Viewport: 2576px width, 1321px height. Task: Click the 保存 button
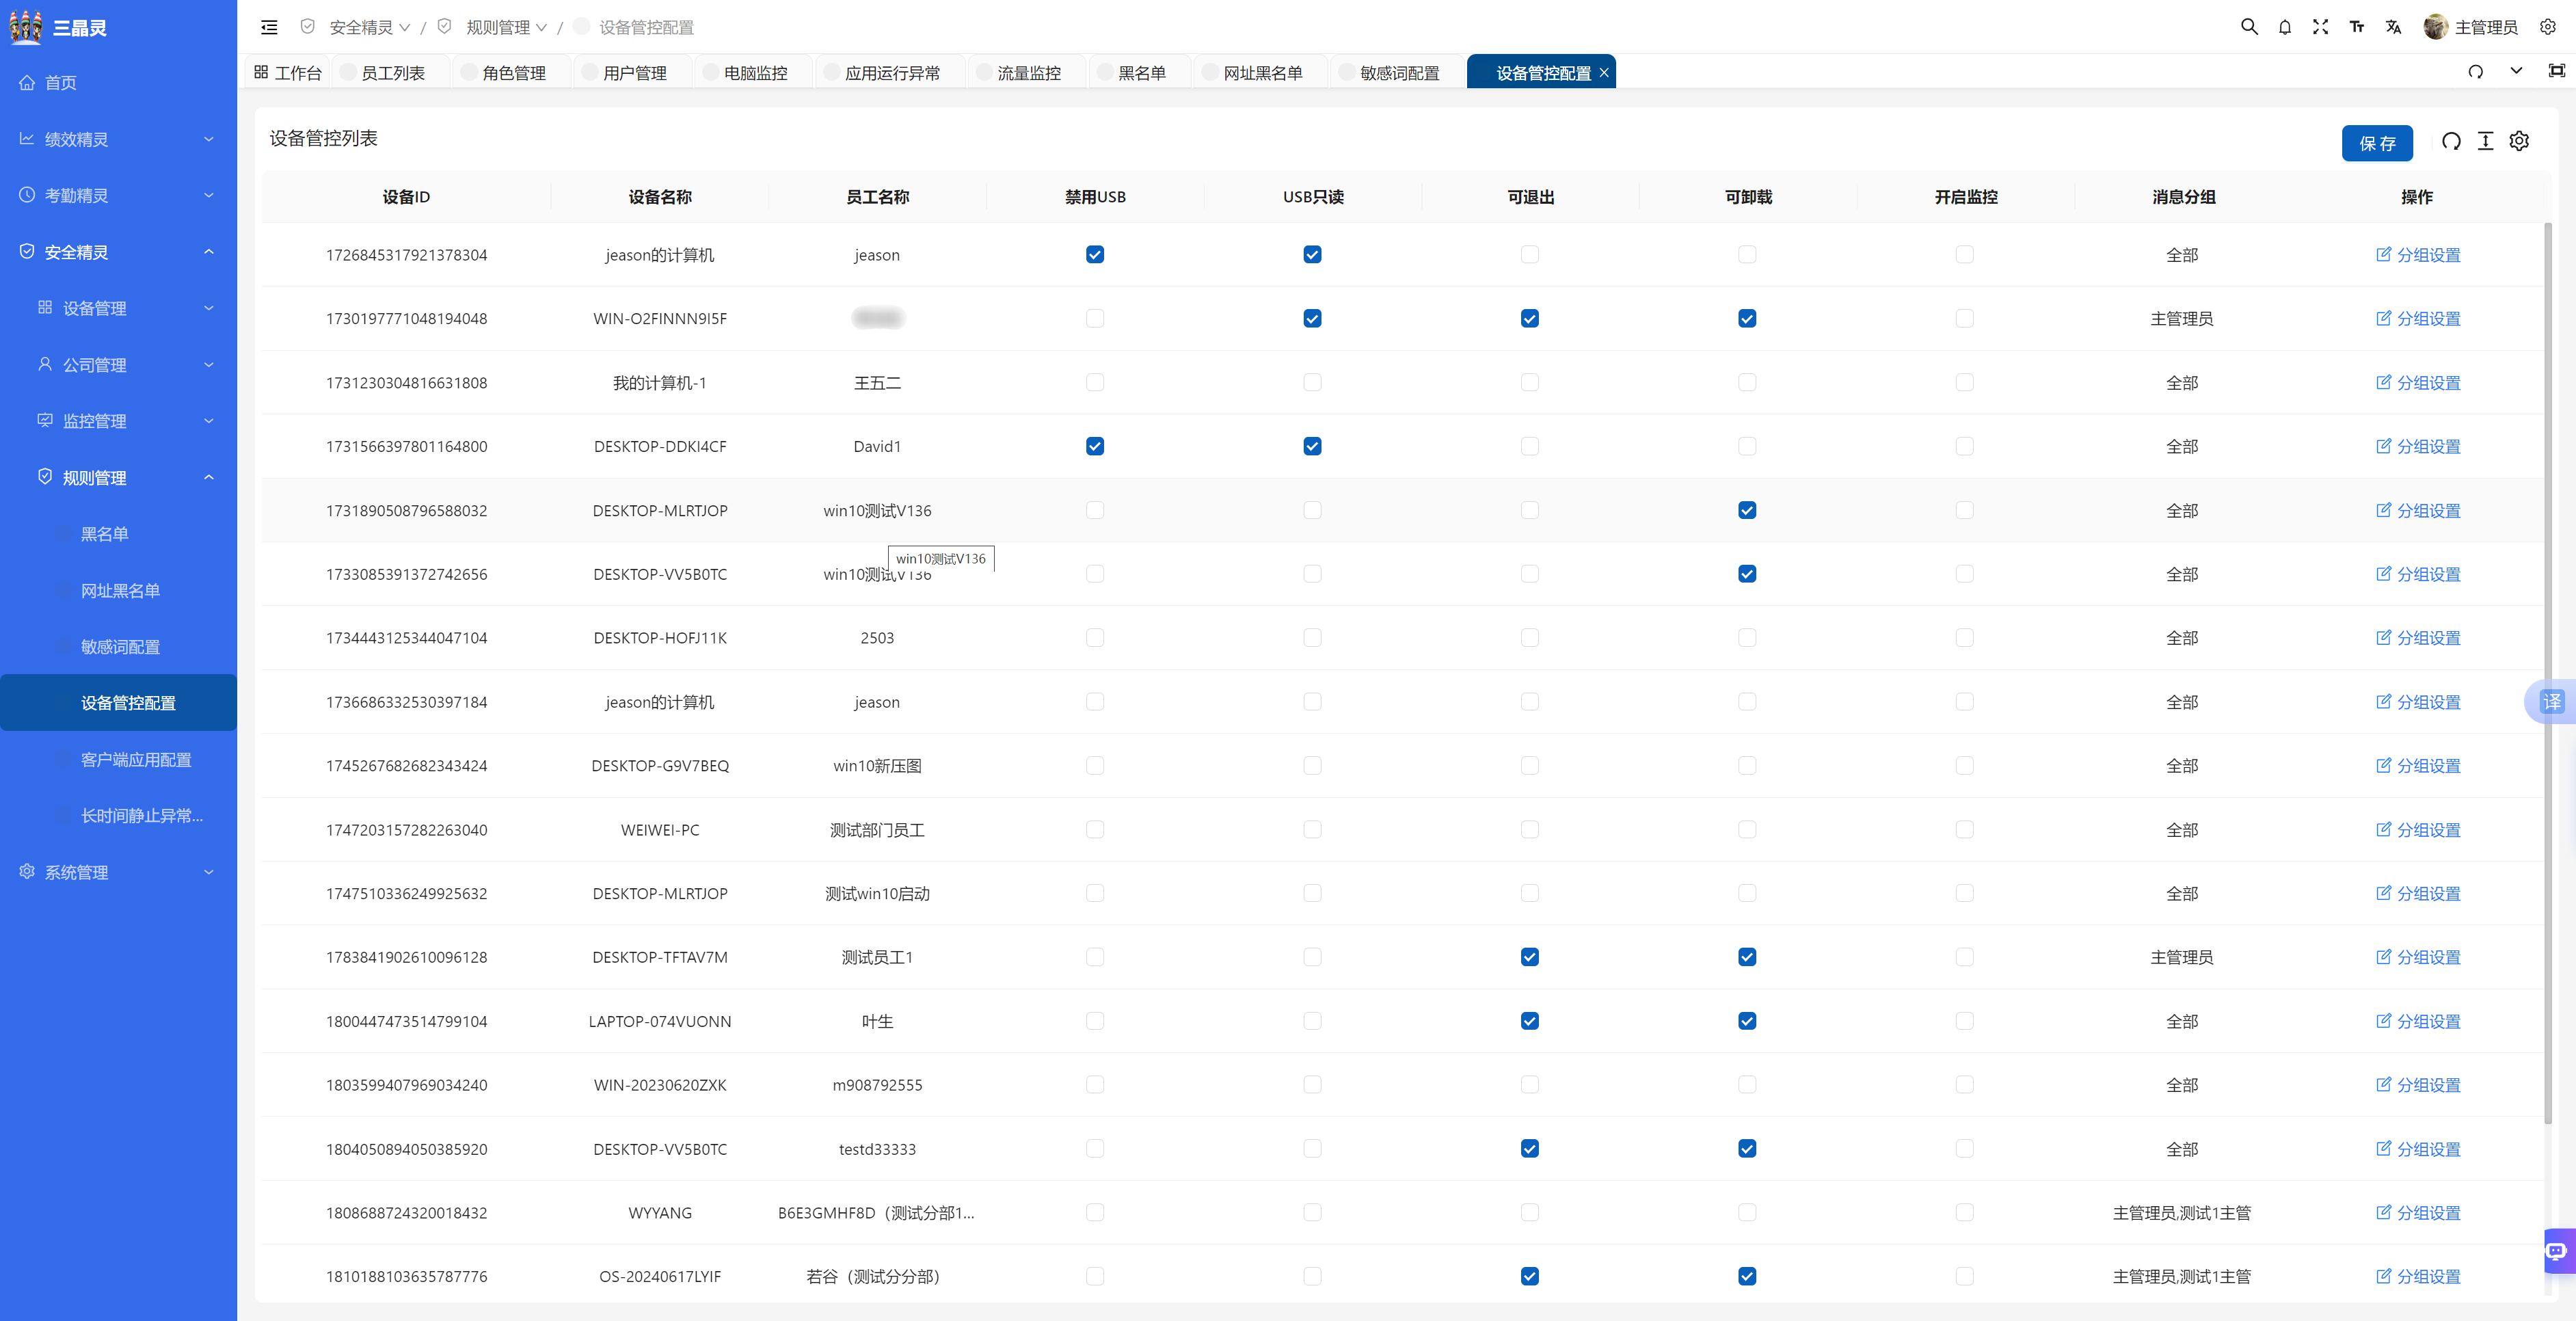coord(2376,143)
